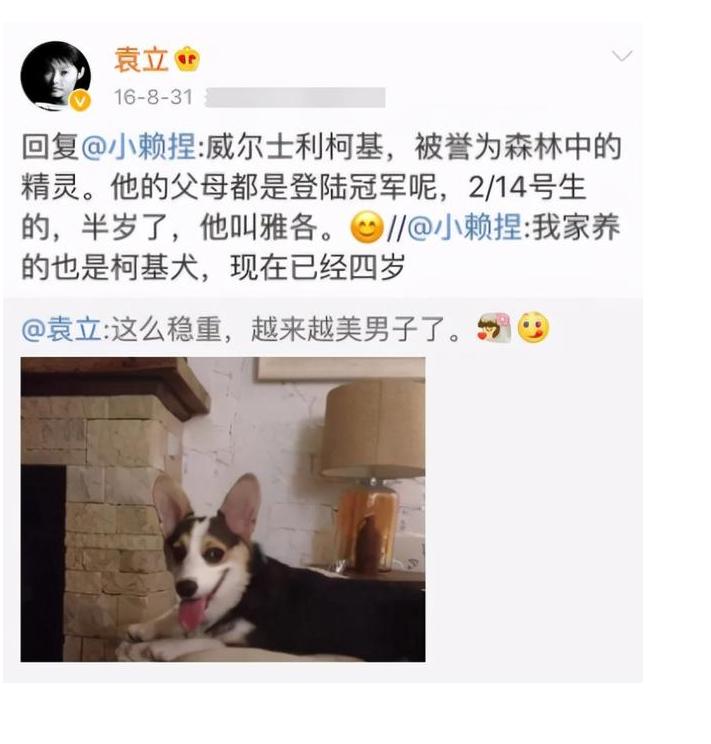Open the @袁立 mention in reposted post
Viewport: 711px width, 744px height.
[x=62, y=329]
